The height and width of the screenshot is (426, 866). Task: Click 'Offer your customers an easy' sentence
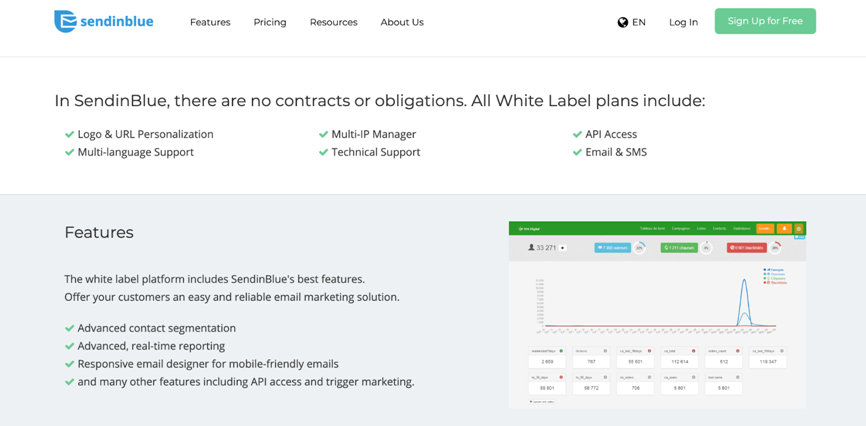(232, 297)
